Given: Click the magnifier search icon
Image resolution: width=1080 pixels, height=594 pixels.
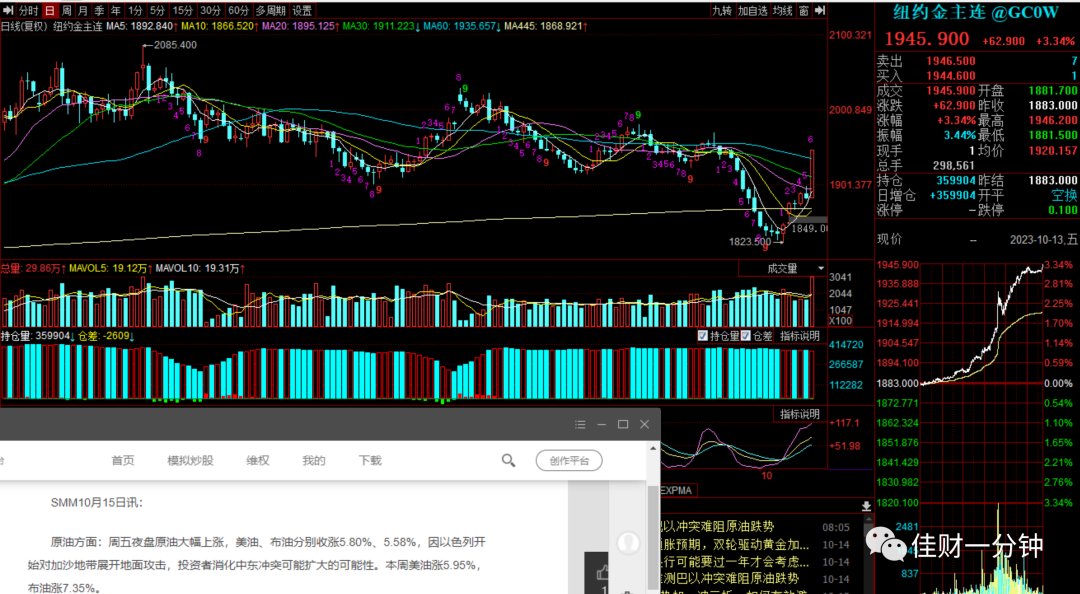Looking at the screenshot, I should pos(508,460).
